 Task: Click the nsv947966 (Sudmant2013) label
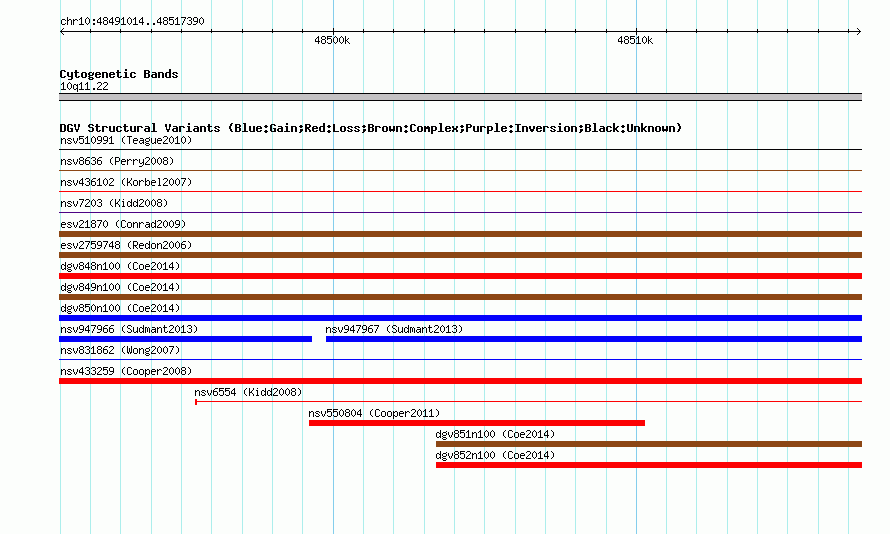129,329
